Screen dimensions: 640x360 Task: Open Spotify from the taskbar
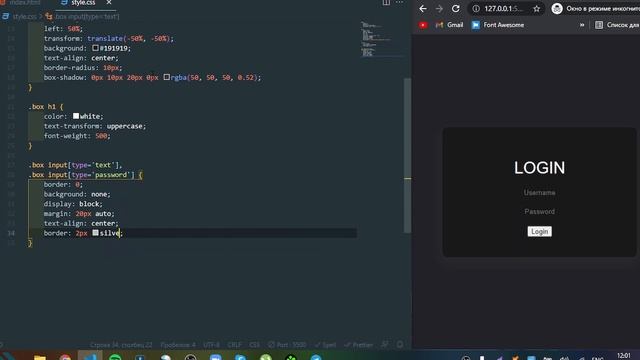tap(115, 358)
